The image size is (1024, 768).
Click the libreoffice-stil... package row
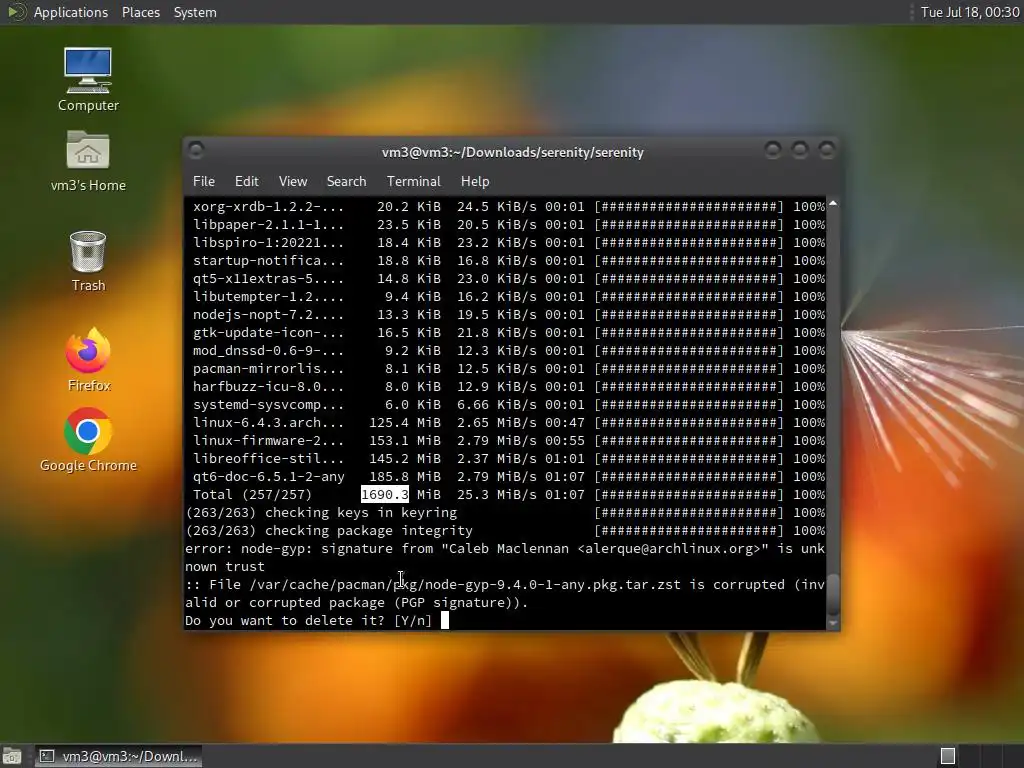tap(508, 458)
